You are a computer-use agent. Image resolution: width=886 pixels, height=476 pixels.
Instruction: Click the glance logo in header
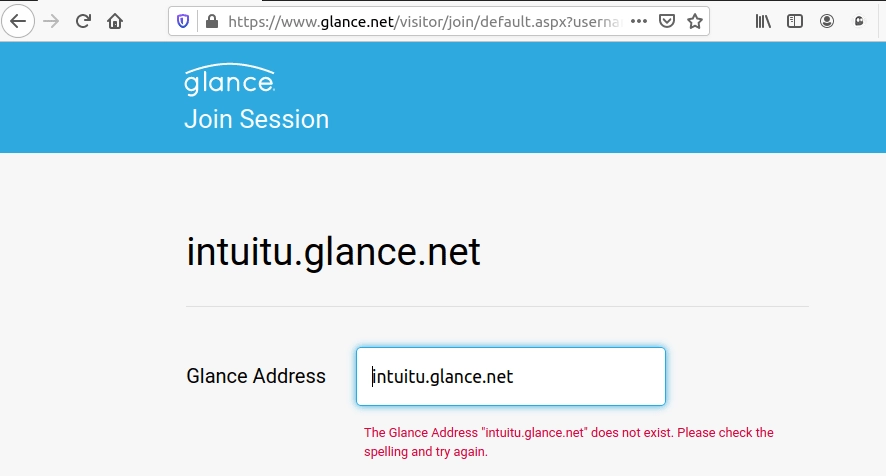pyautogui.click(x=229, y=81)
